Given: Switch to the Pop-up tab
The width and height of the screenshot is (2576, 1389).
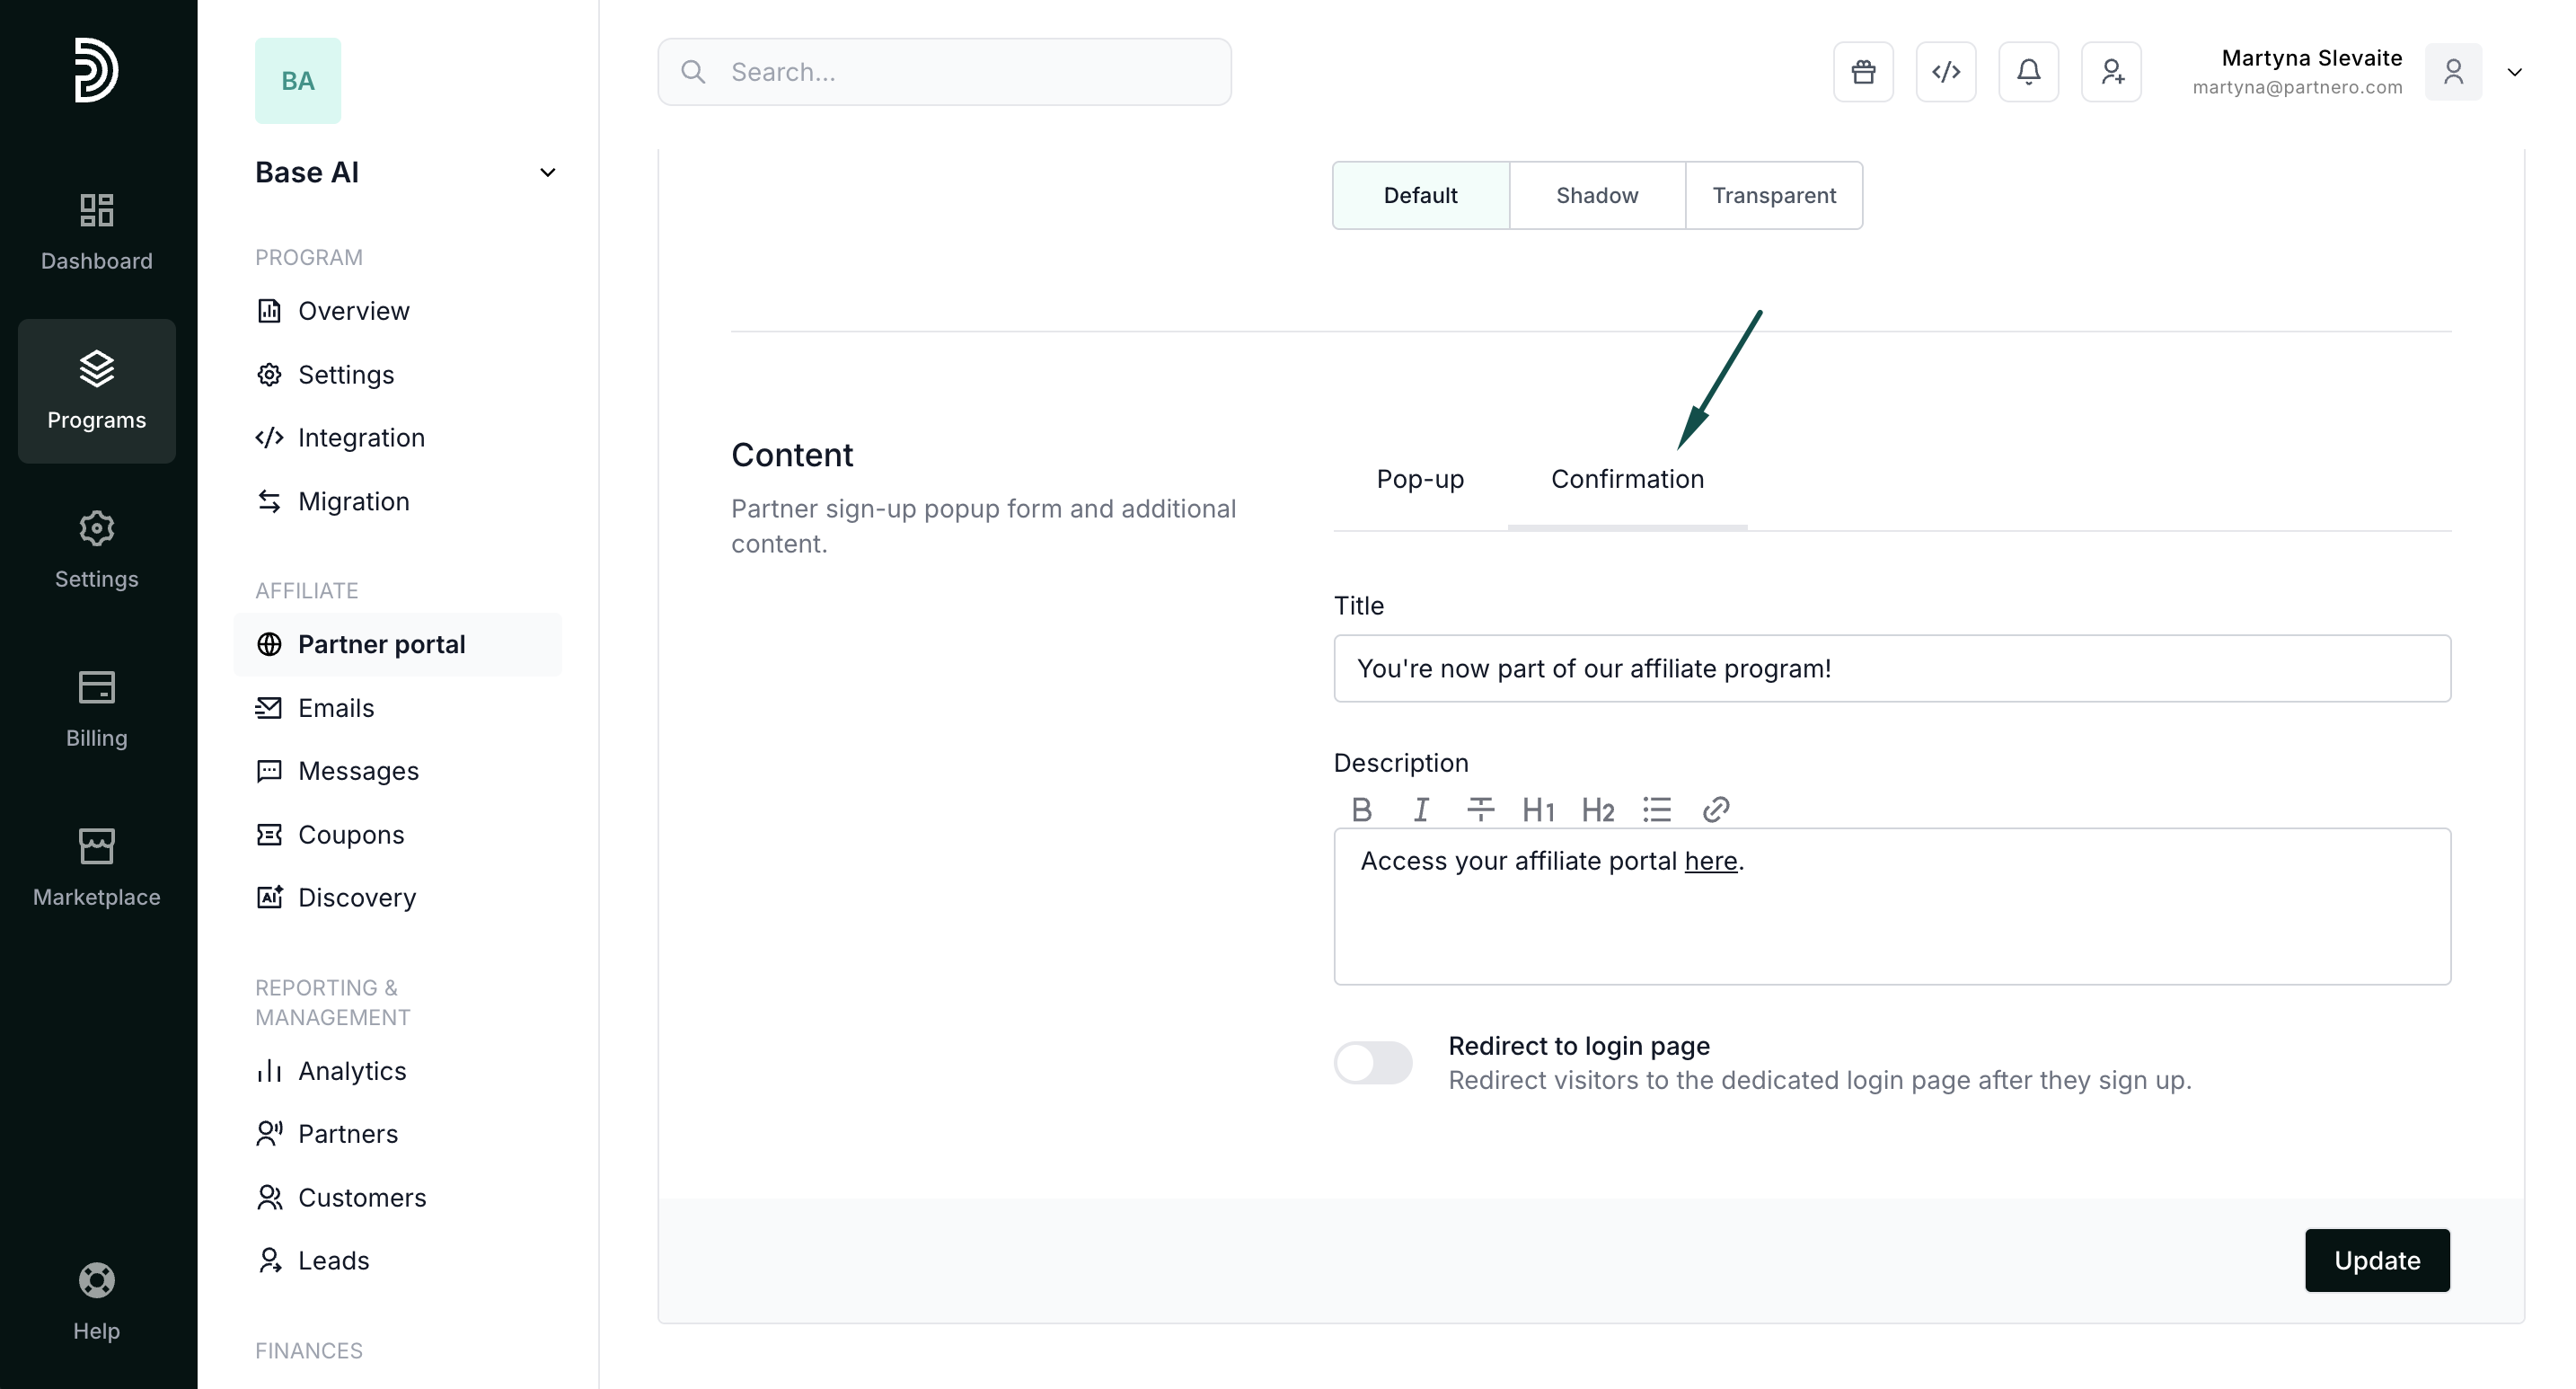Looking at the screenshot, I should [x=1420, y=479].
